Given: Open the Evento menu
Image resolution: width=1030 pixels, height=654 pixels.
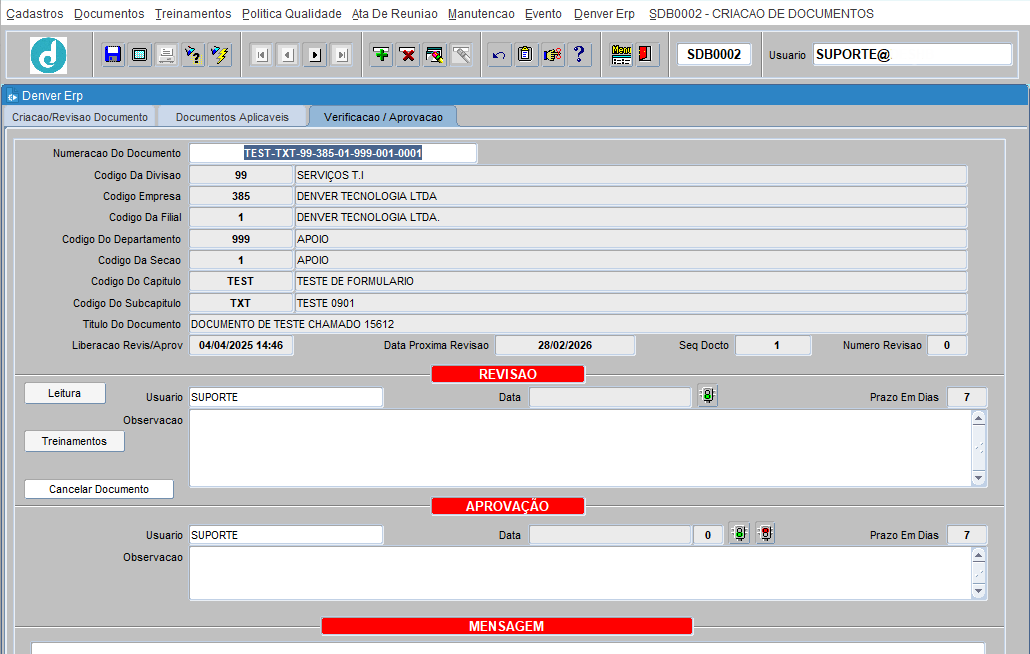Looking at the screenshot, I should click(x=543, y=14).
